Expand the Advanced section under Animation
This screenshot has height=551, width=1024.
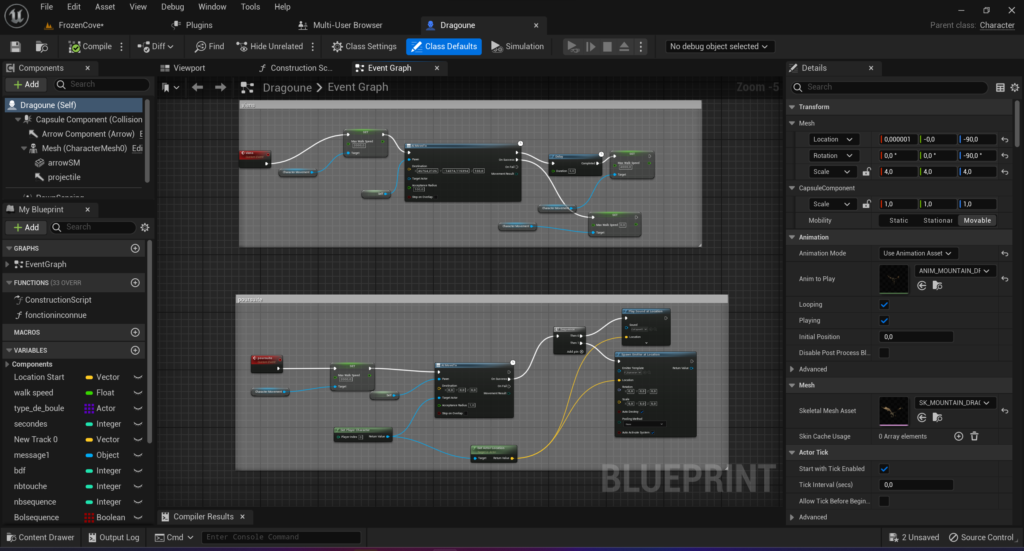(x=813, y=369)
